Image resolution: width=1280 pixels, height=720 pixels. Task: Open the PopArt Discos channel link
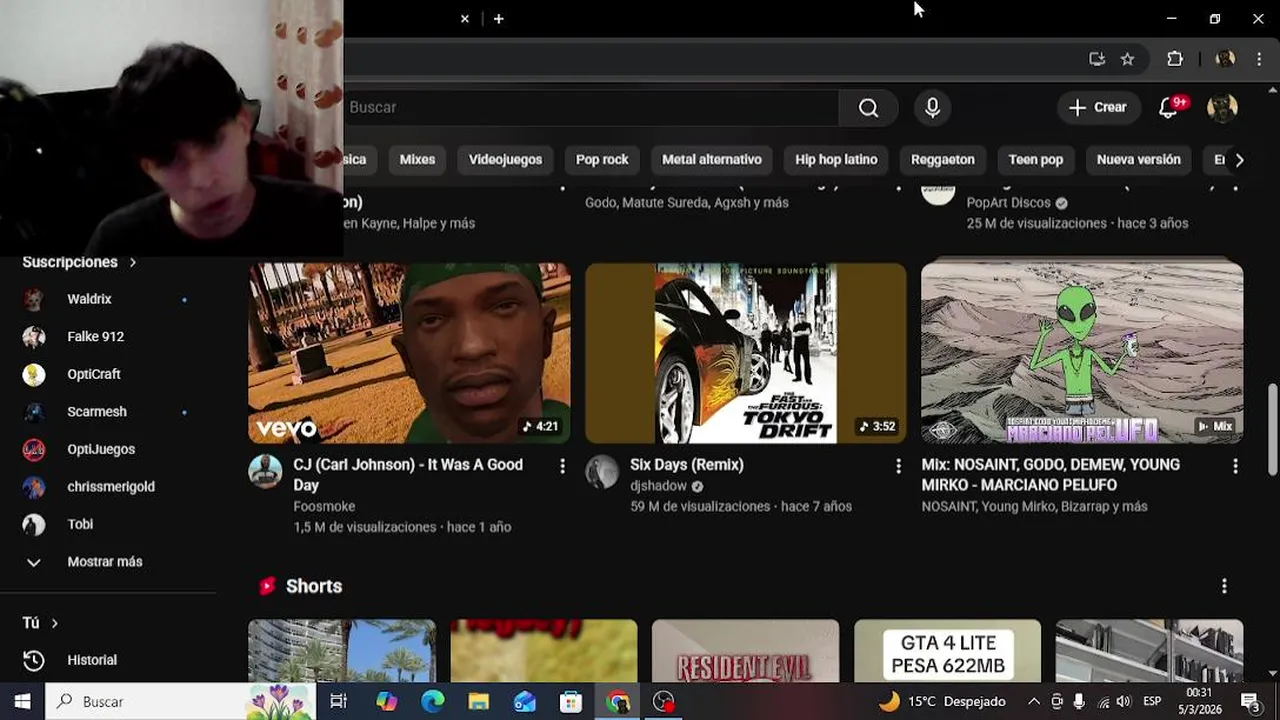[x=1009, y=203]
